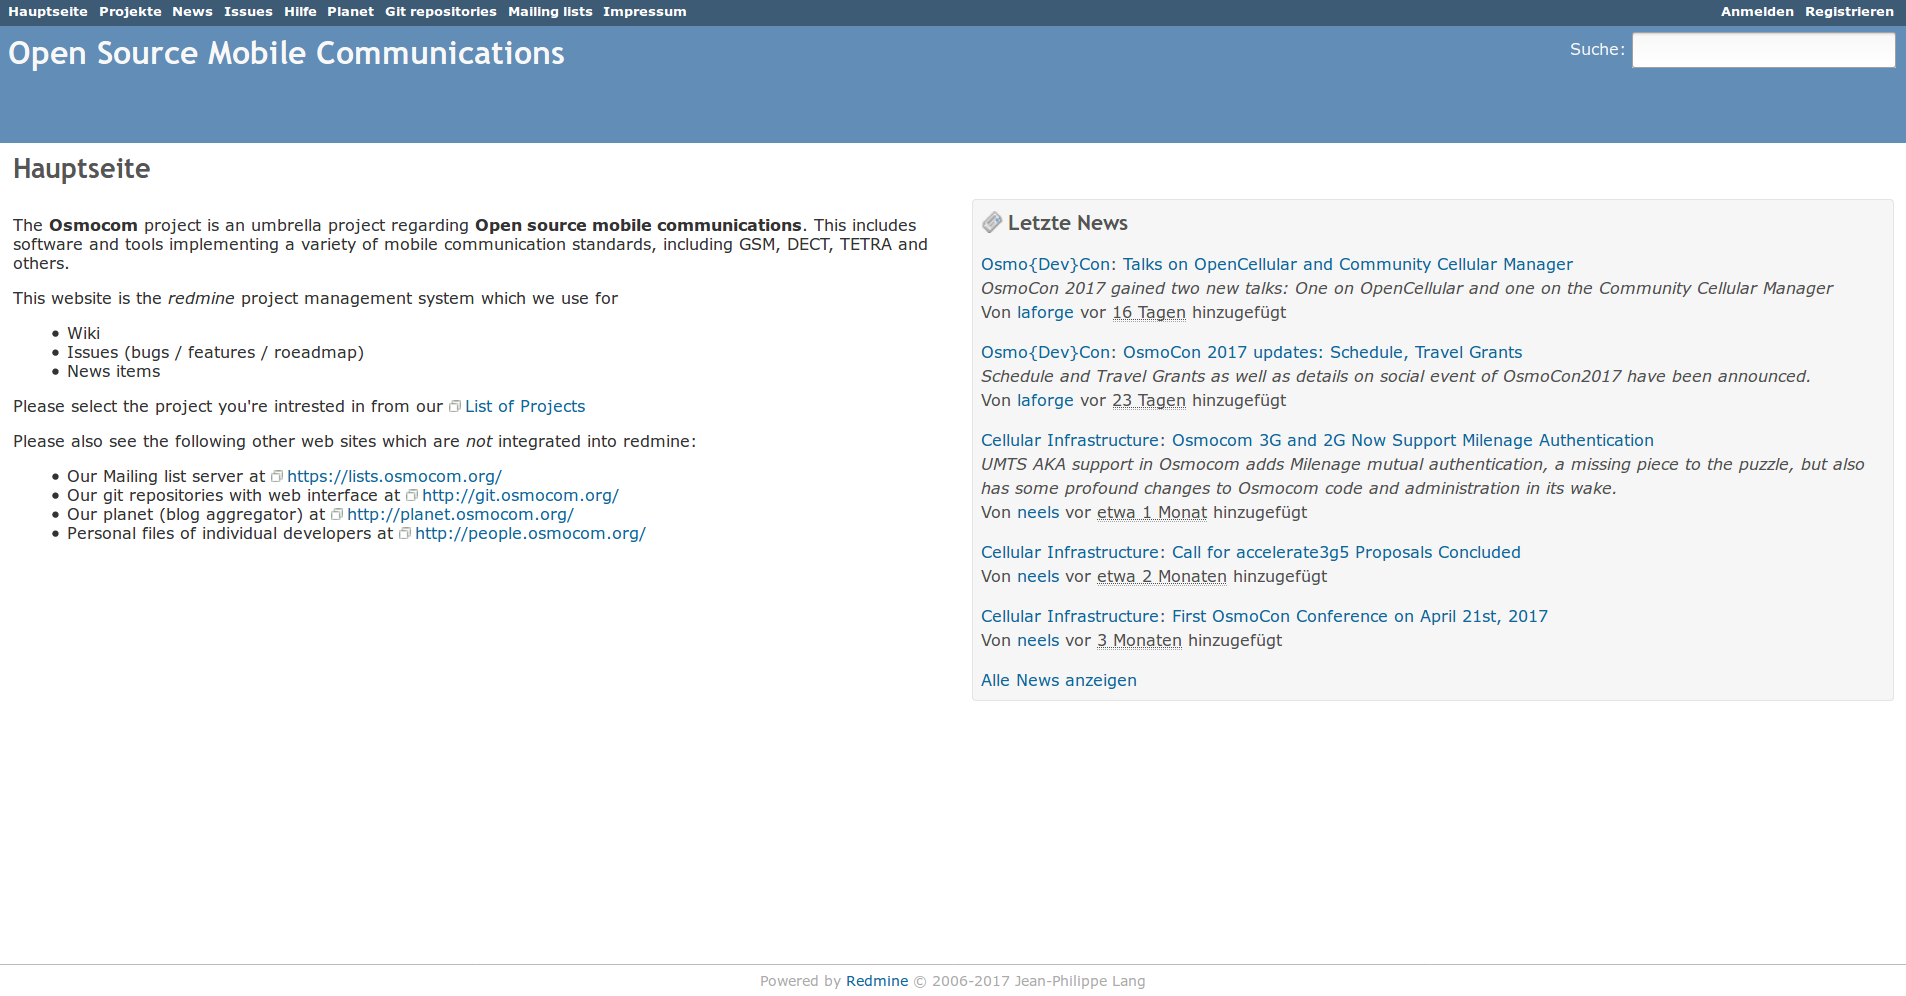Go to News in the top menu

pyautogui.click(x=192, y=12)
